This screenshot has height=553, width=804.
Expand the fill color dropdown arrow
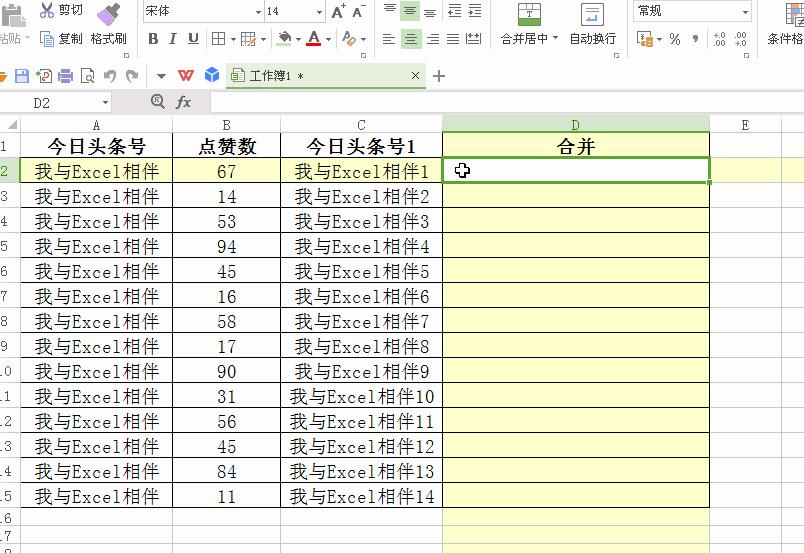(x=297, y=40)
